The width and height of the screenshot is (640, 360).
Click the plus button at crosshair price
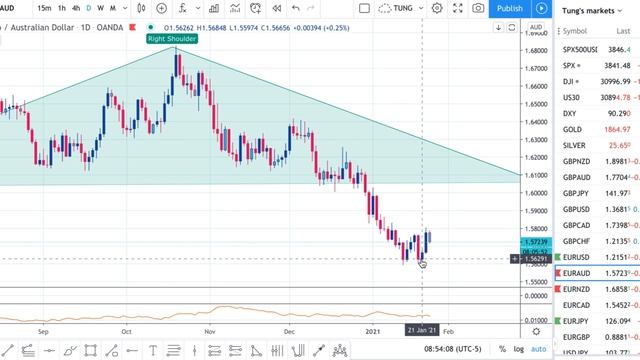click(515, 258)
